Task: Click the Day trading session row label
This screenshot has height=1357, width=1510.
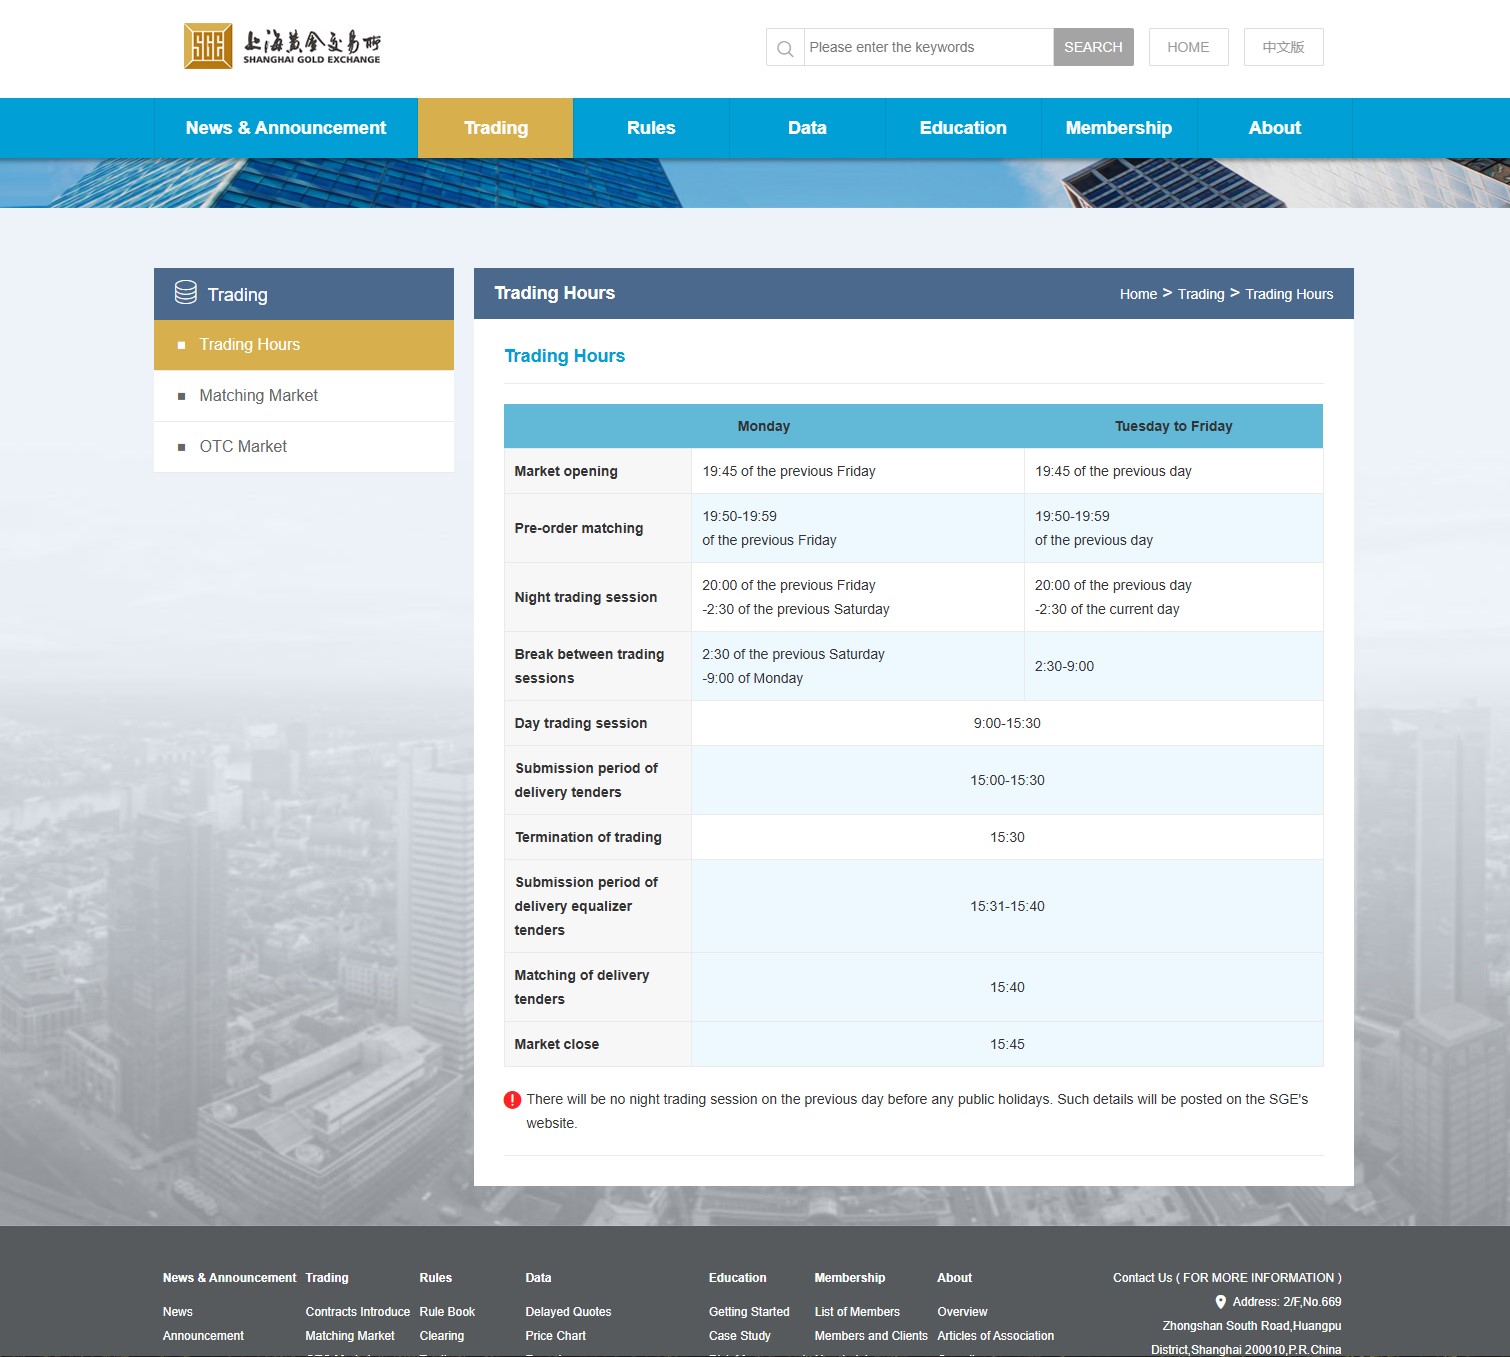Action: 581,723
